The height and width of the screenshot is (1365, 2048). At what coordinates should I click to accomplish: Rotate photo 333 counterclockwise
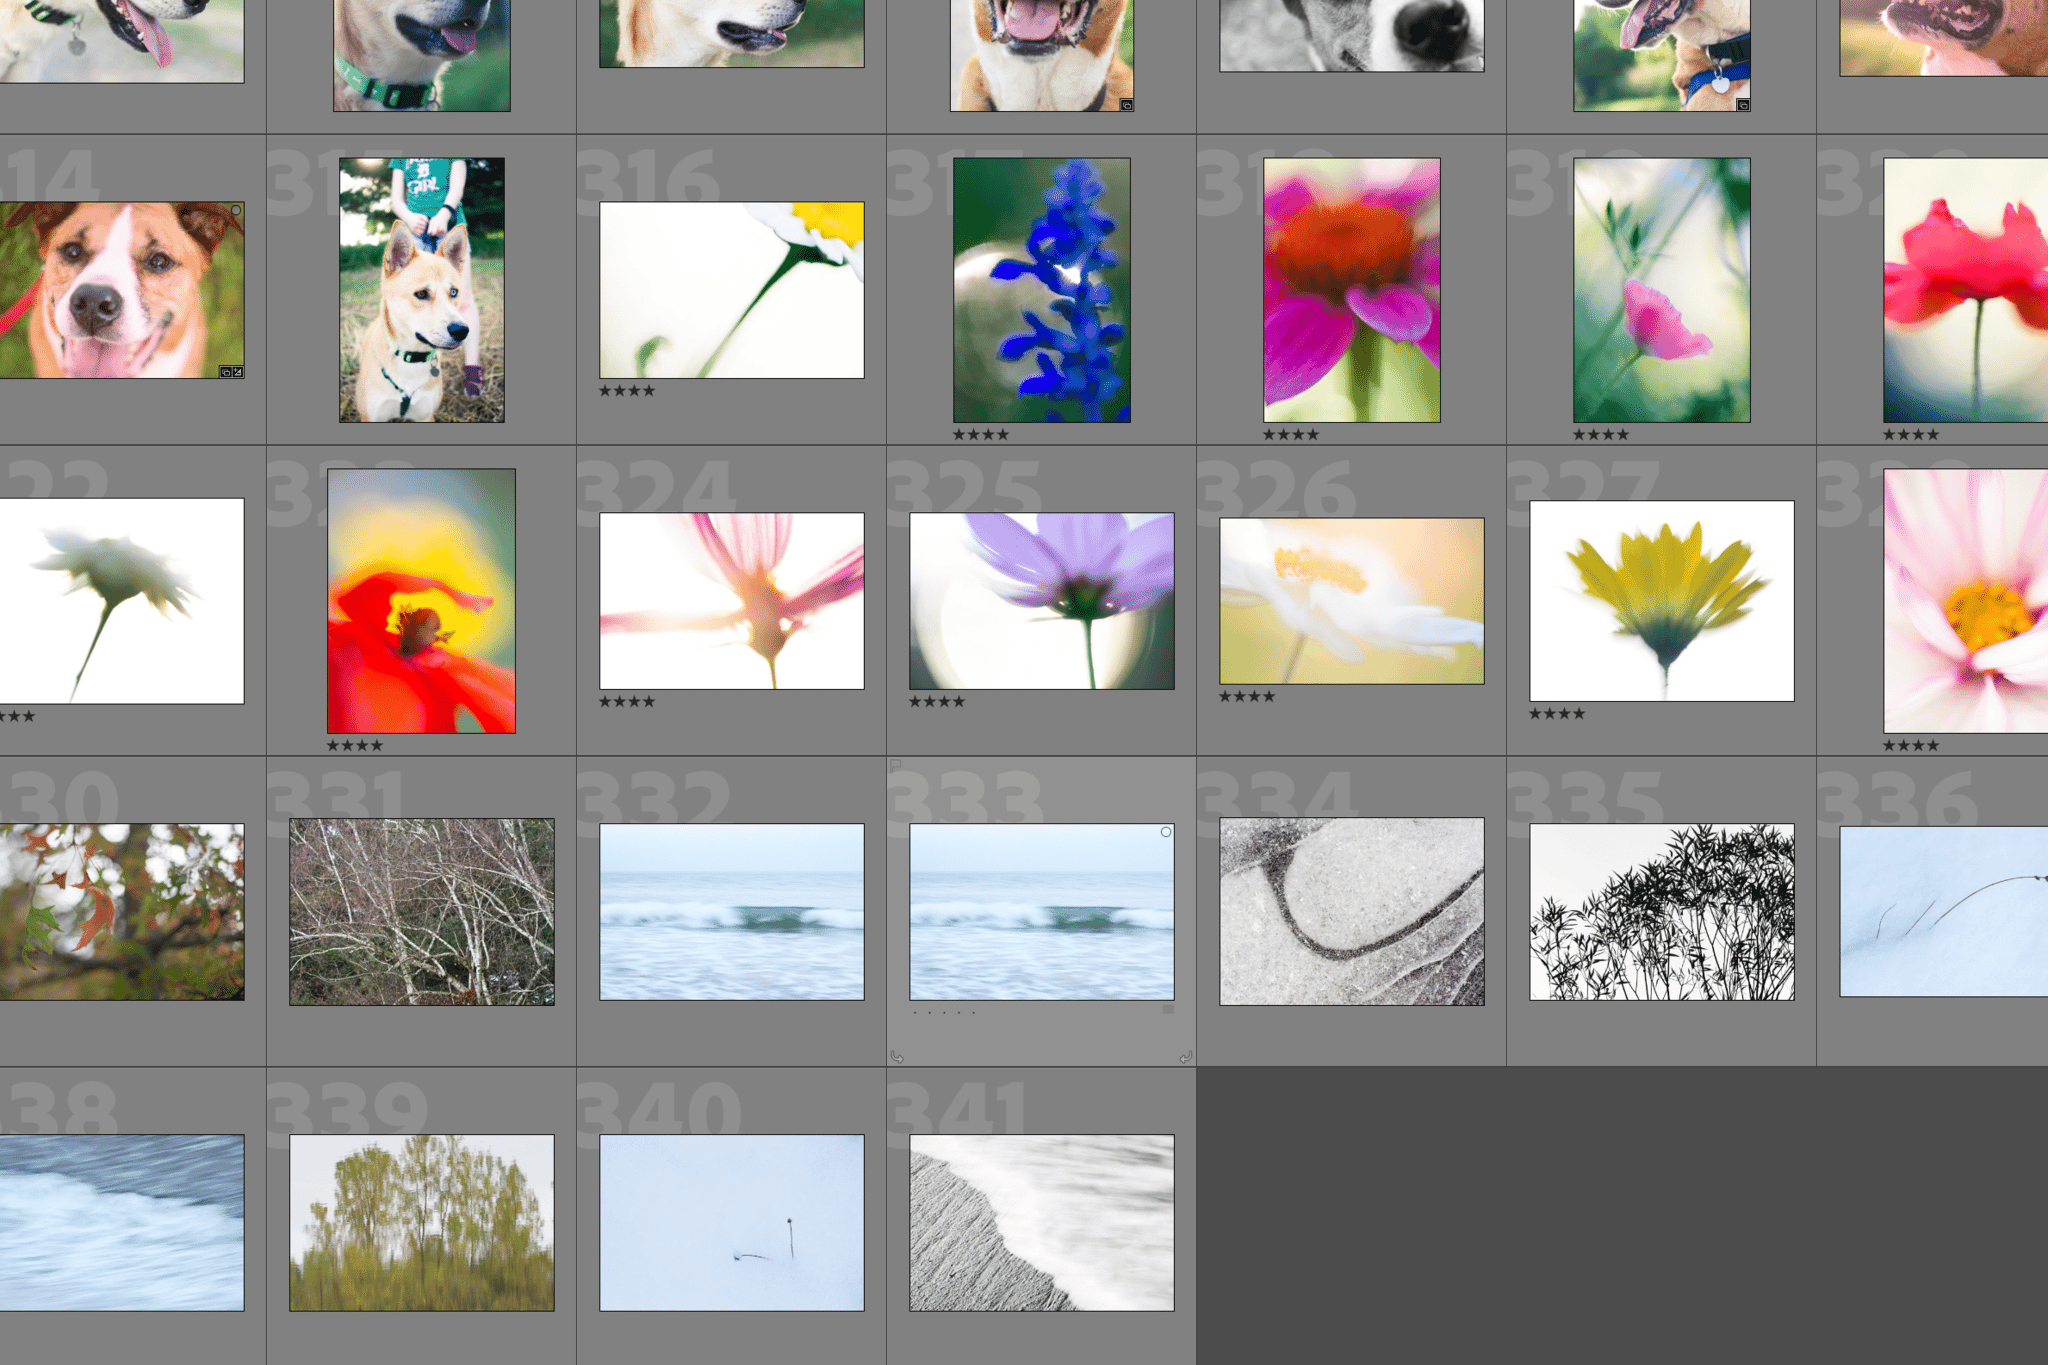point(897,1057)
